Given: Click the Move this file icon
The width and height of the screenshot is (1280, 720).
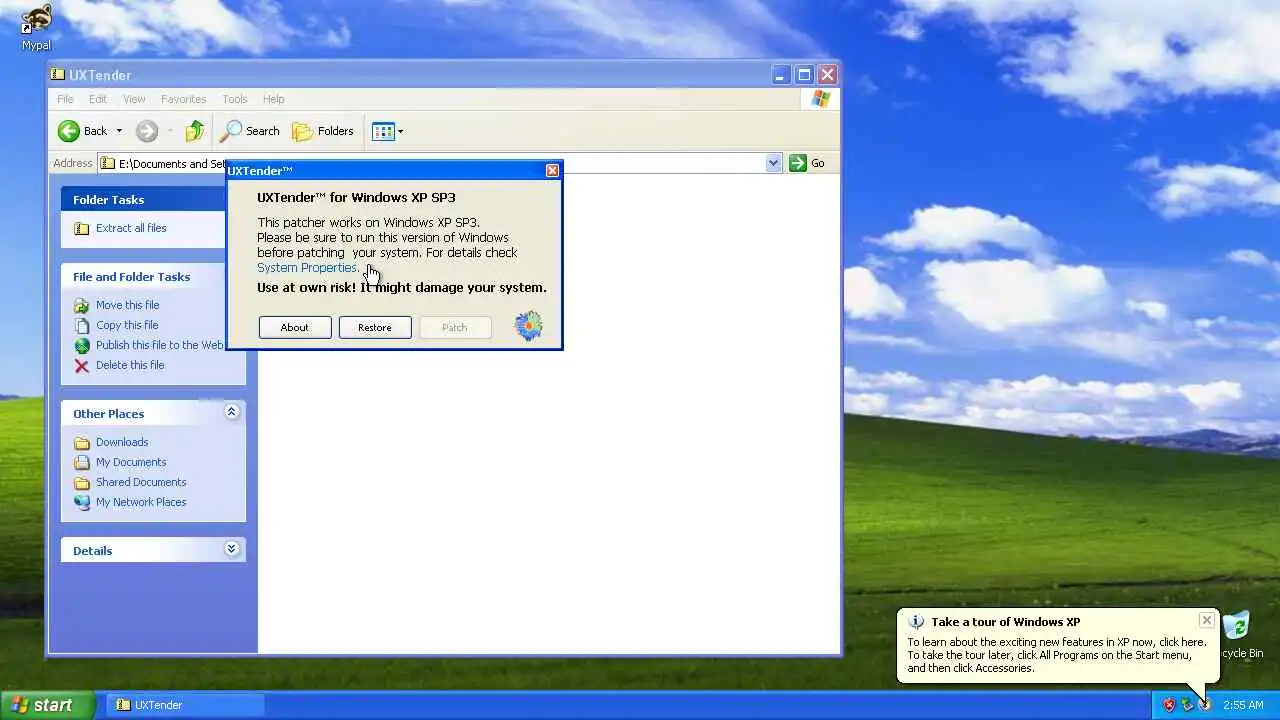Looking at the screenshot, I should coord(82,306).
